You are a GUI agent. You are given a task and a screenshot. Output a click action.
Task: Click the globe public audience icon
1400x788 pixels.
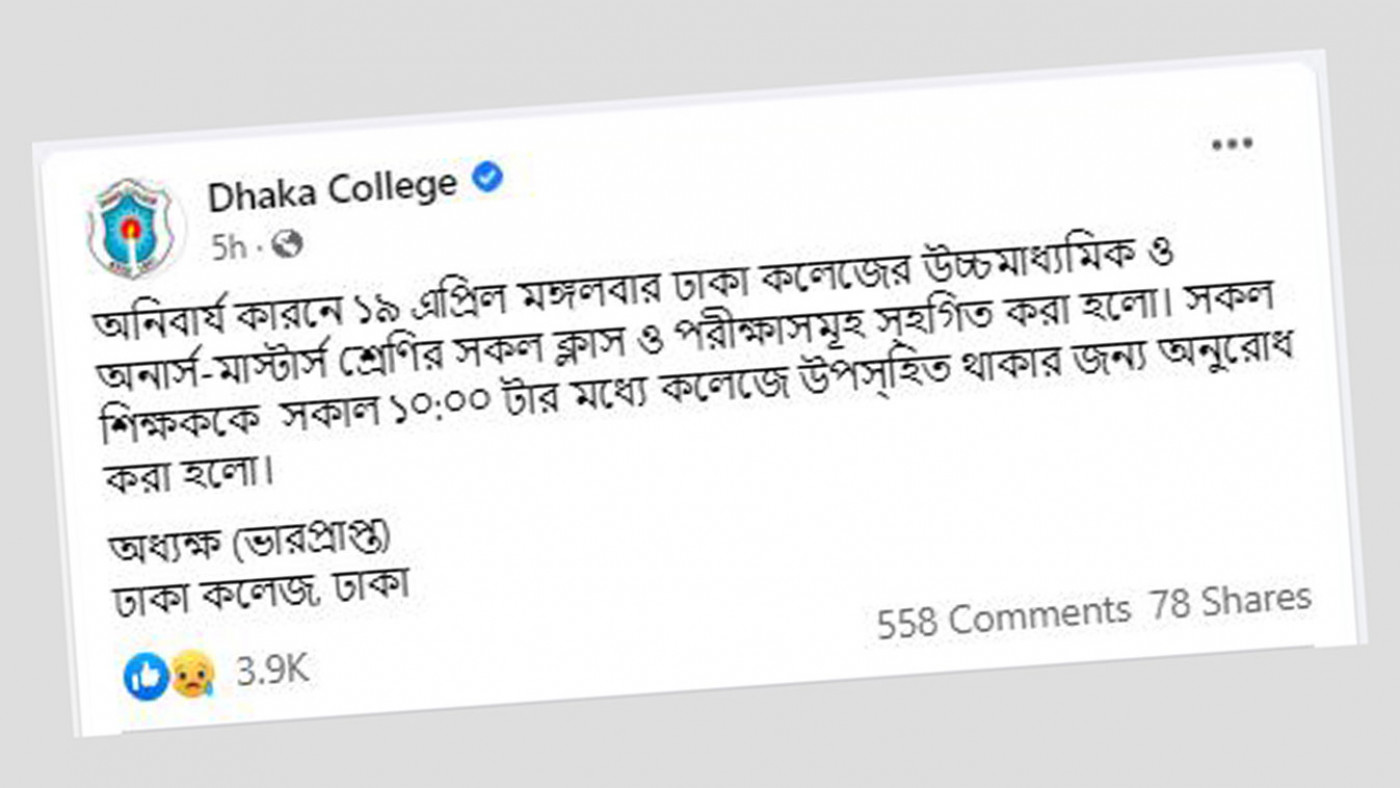tap(286, 244)
